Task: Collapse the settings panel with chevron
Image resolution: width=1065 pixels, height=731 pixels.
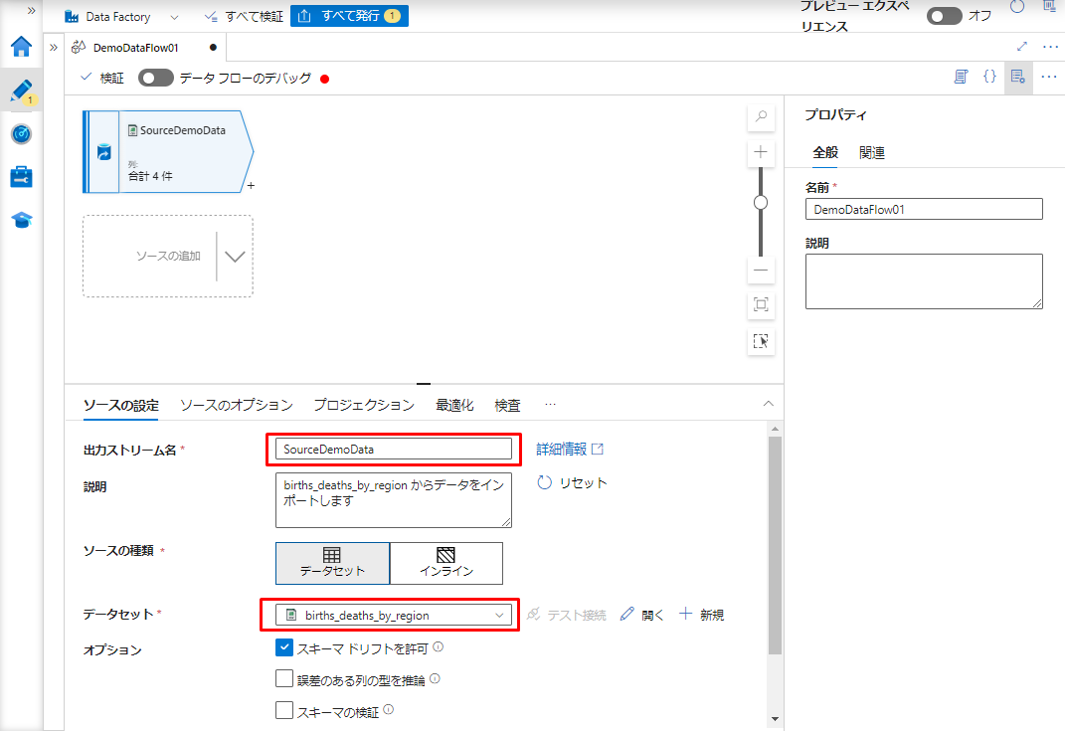Action: (x=768, y=404)
